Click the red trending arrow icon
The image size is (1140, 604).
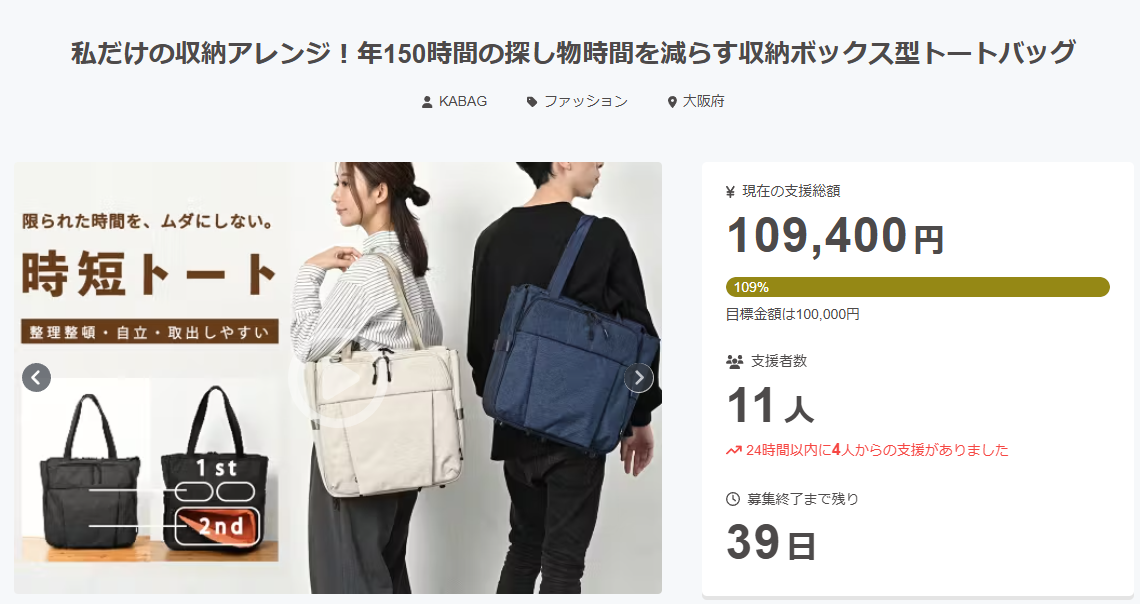coord(733,451)
